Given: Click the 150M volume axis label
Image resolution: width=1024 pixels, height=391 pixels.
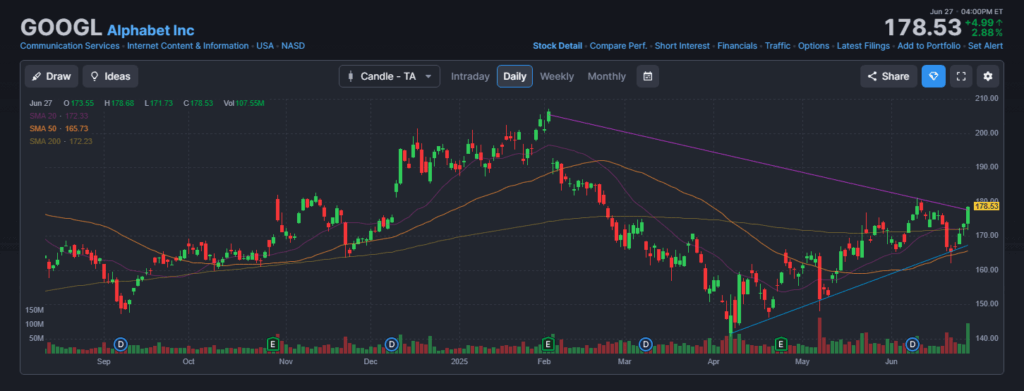Looking at the screenshot, I should (34, 309).
